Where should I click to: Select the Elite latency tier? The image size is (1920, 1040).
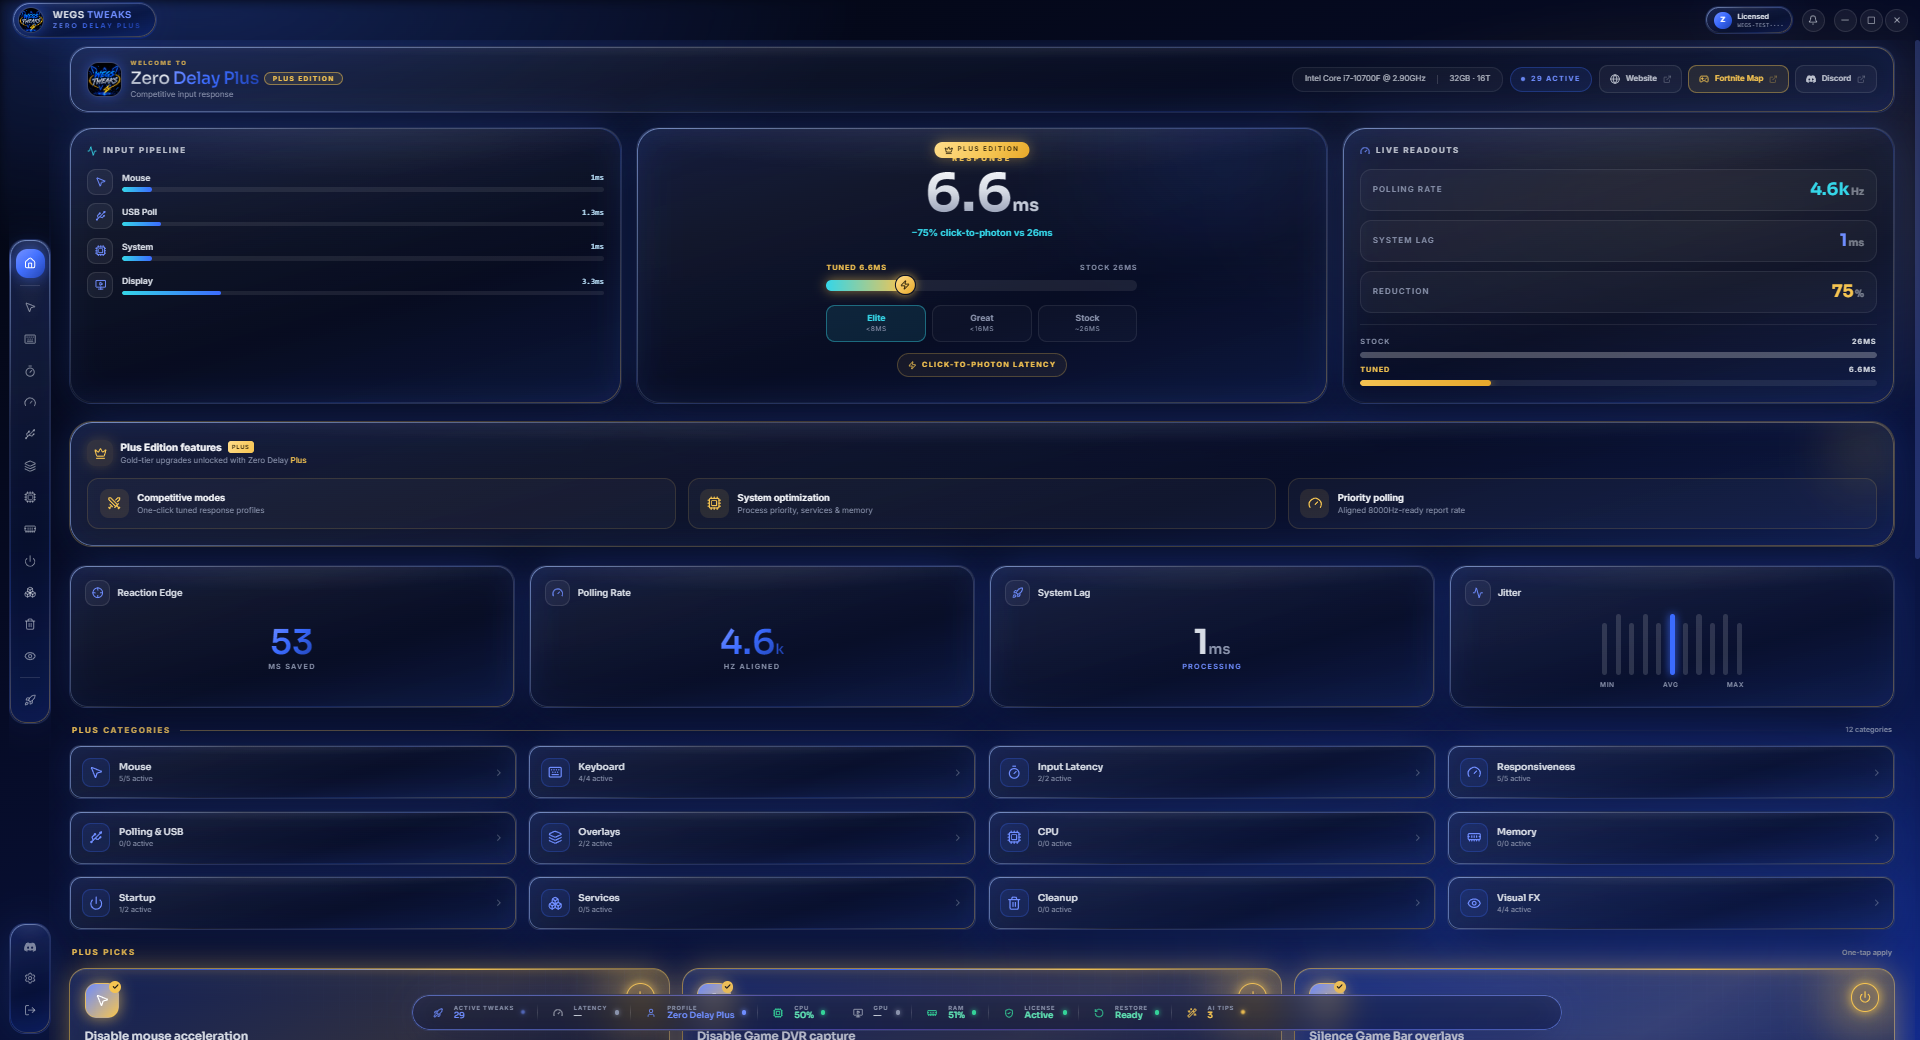[876, 323]
